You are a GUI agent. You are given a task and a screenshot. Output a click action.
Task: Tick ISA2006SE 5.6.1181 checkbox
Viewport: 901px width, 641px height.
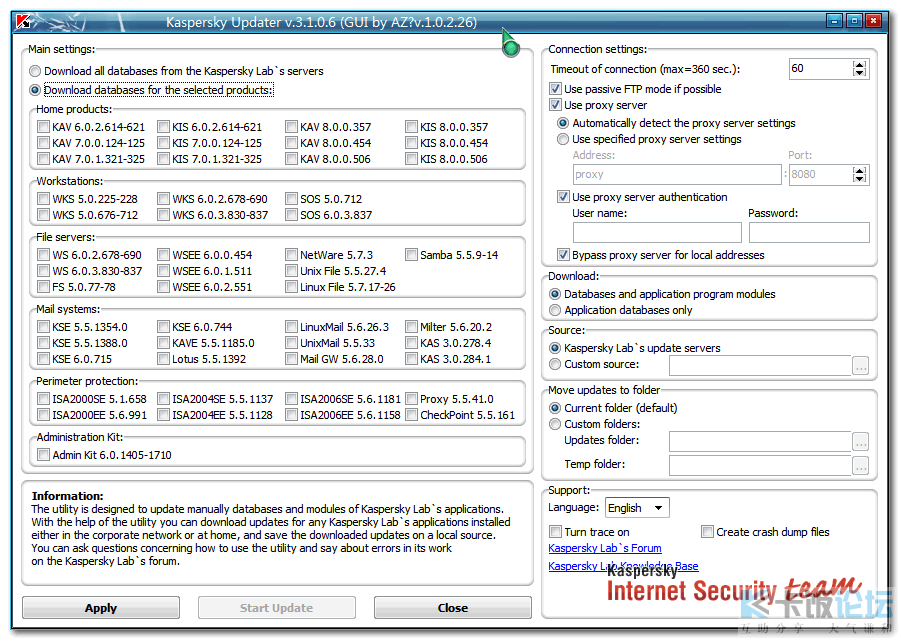(x=291, y=399)
